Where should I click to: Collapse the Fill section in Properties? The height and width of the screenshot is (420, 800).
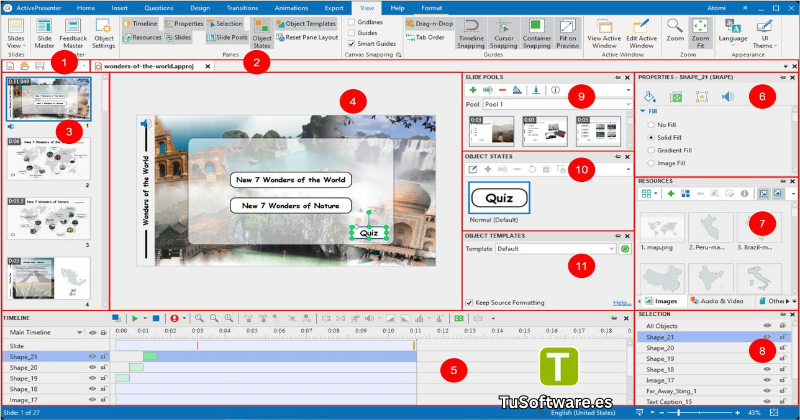[x=642, y=111]
